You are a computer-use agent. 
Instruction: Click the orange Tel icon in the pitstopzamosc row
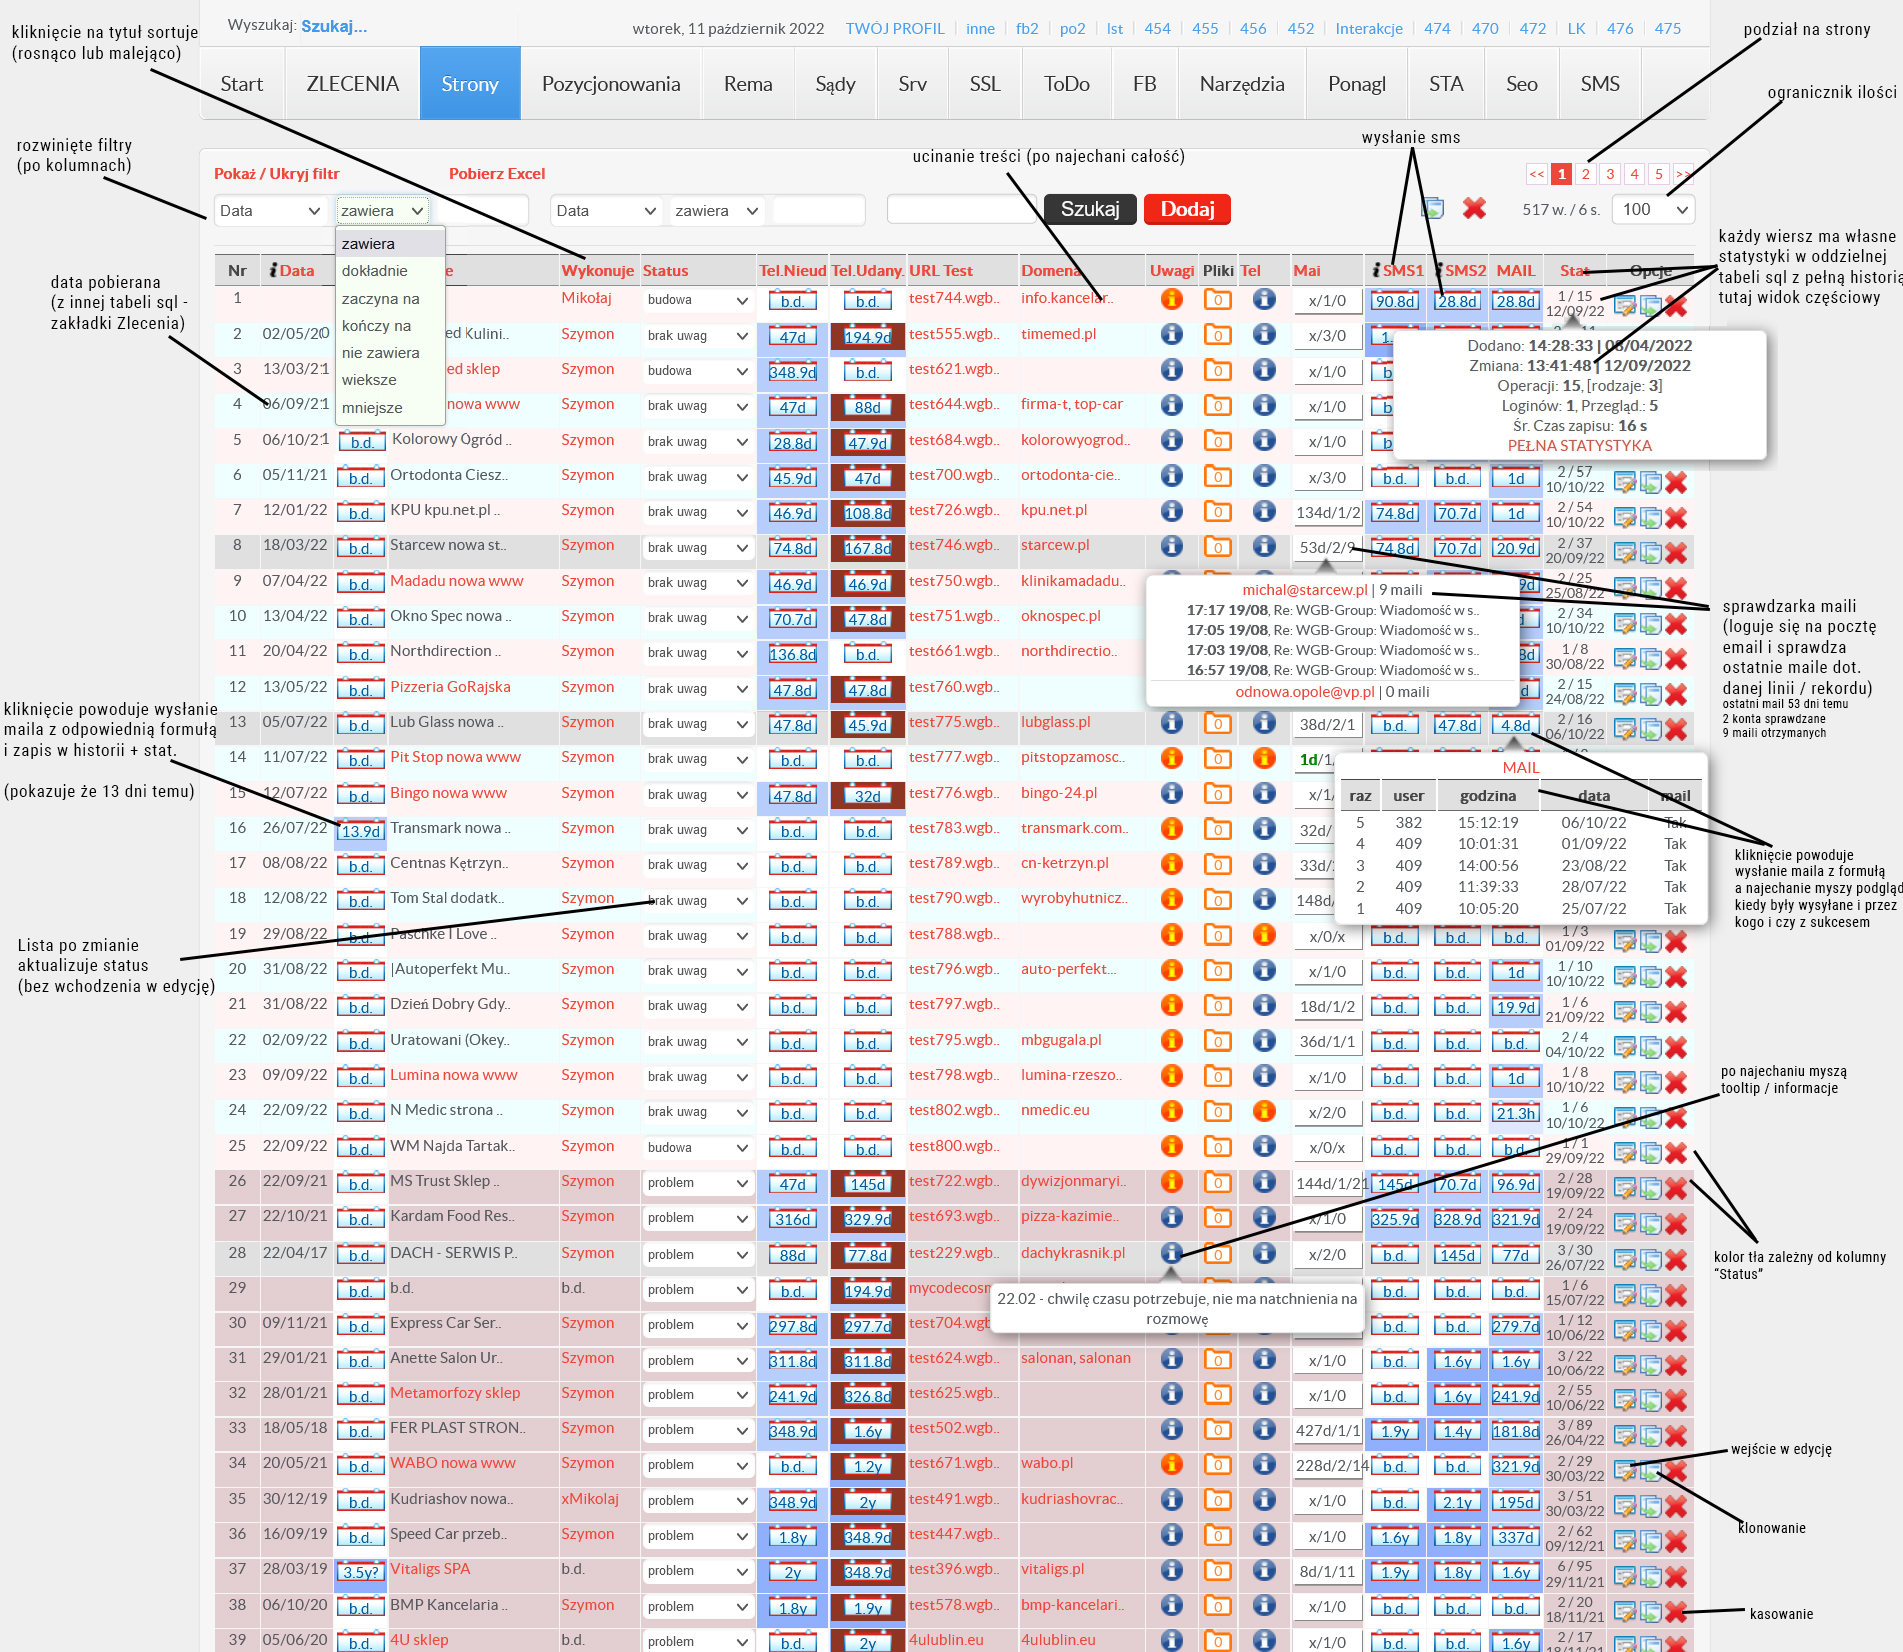point(1264,758)
